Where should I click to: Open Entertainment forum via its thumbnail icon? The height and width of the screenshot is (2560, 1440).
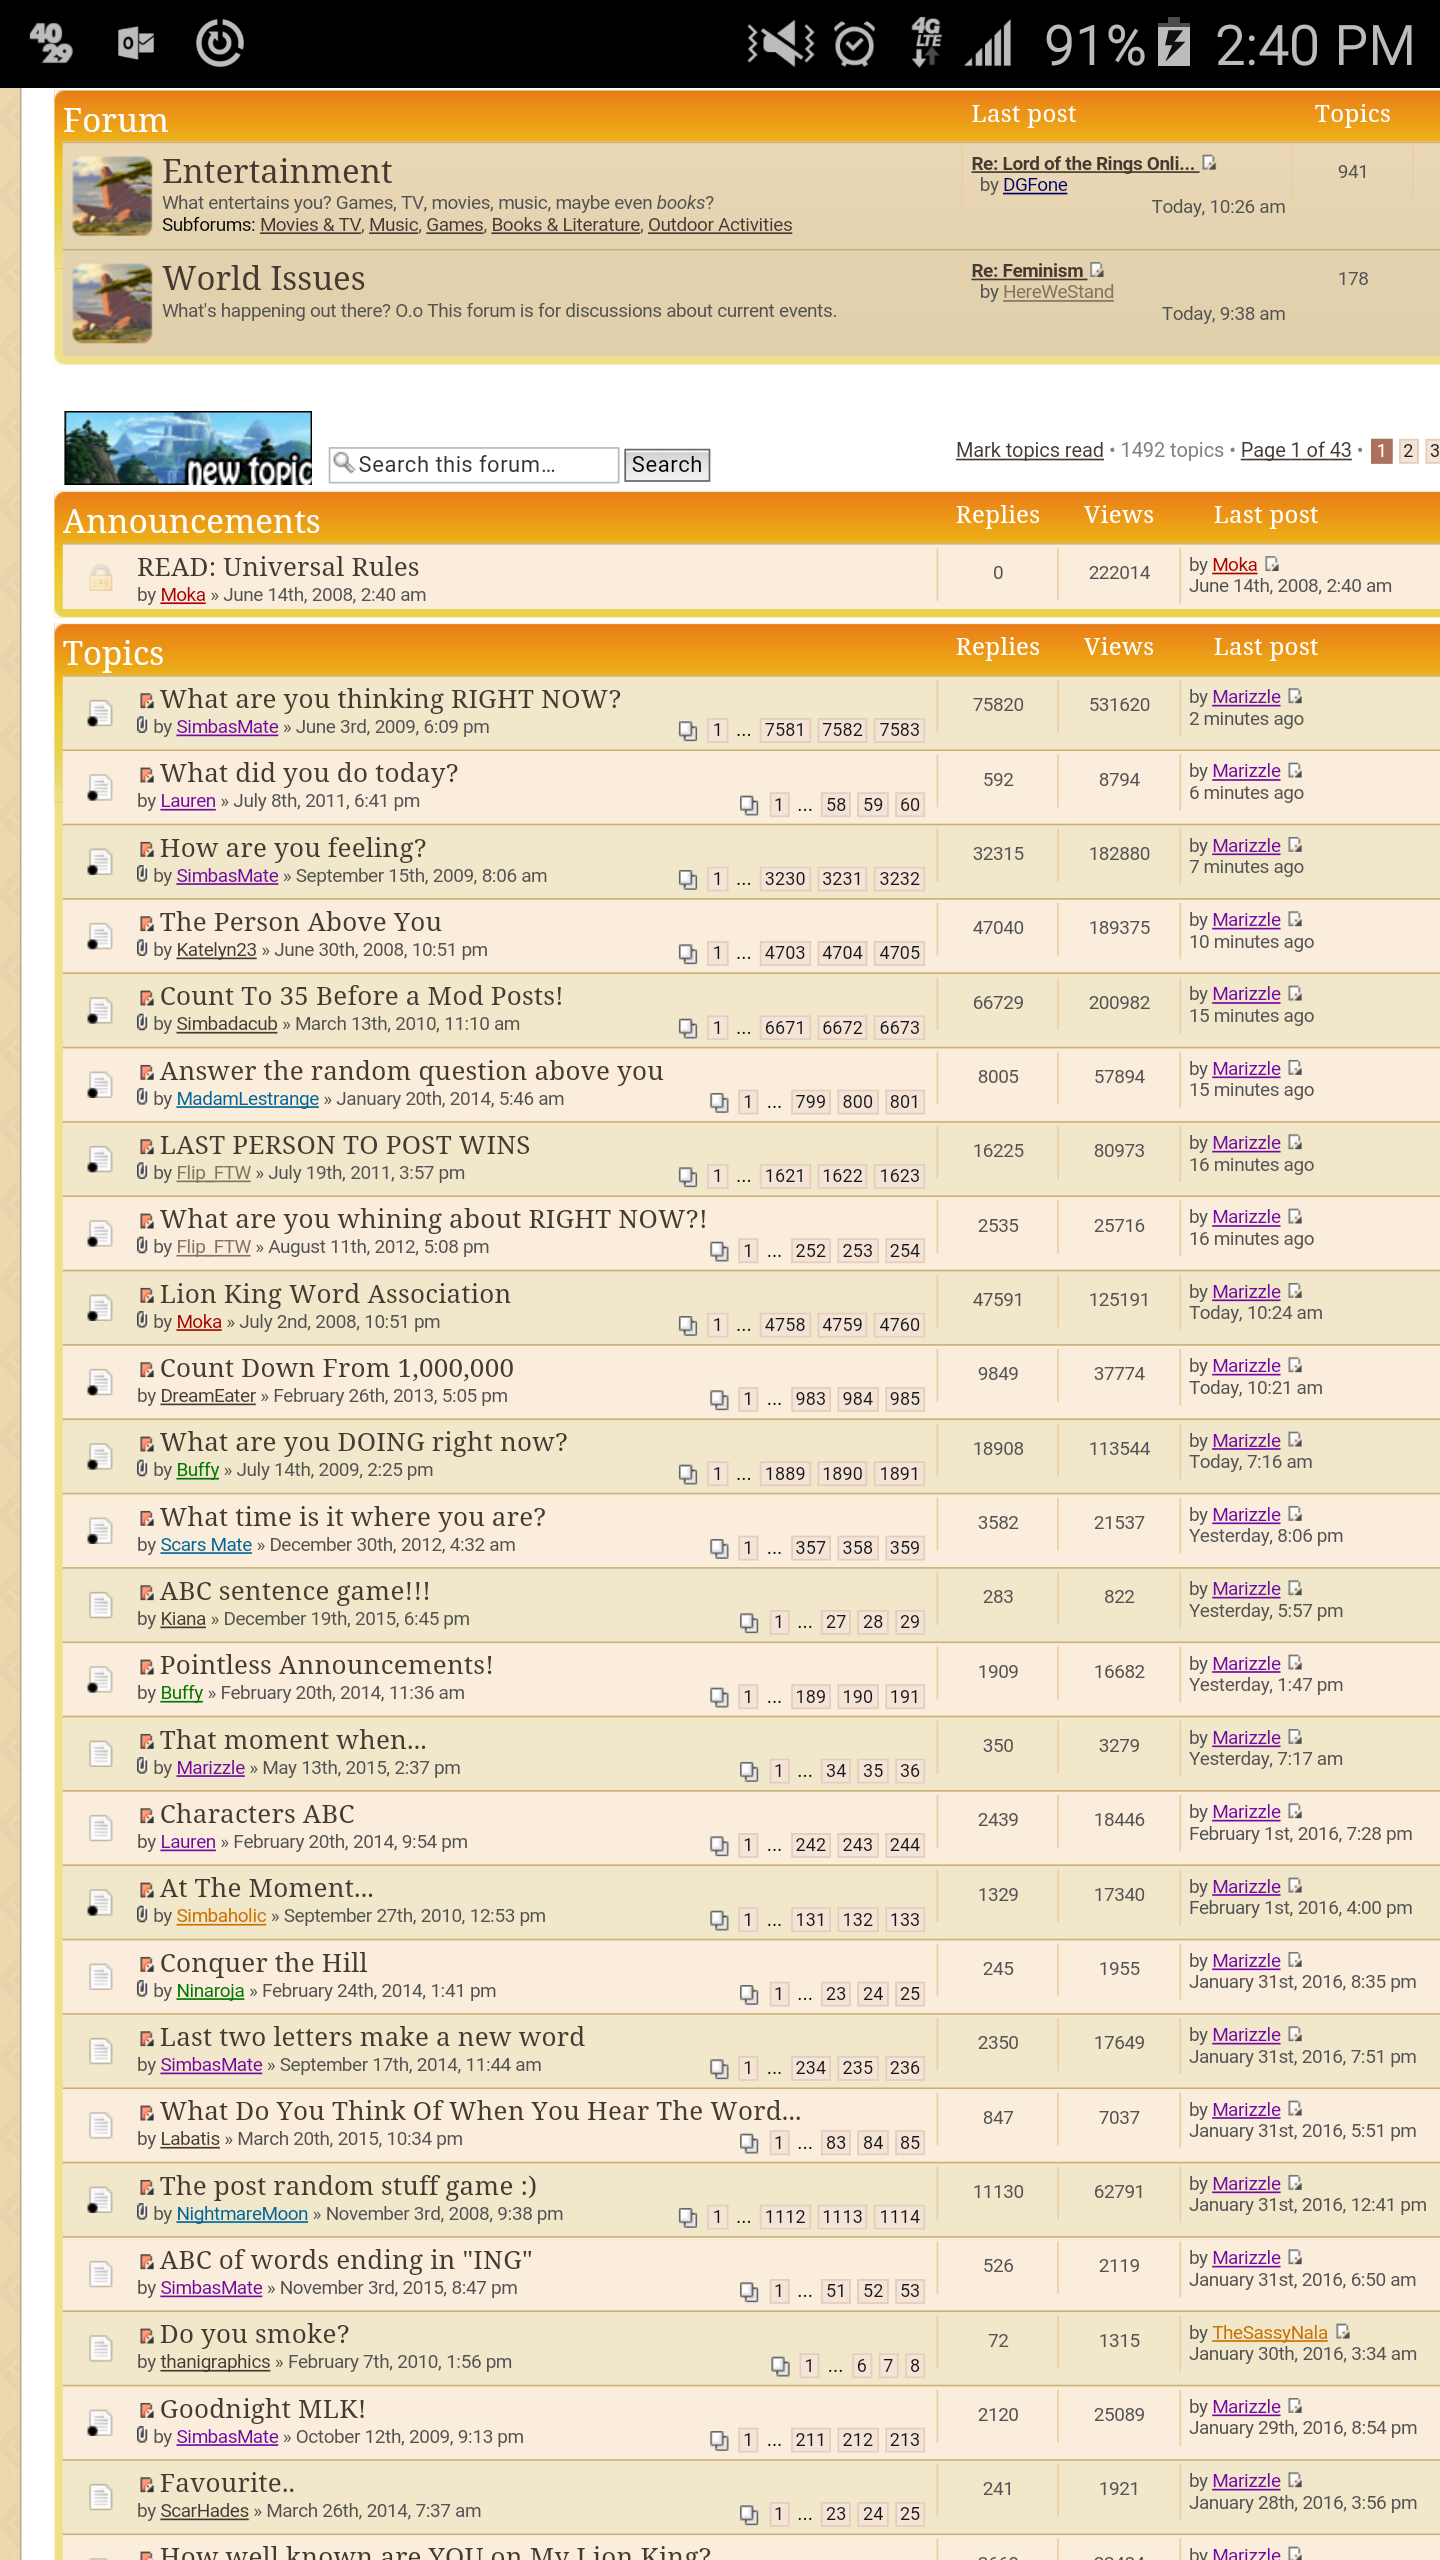pyautogui.click(x=112, y=196)
